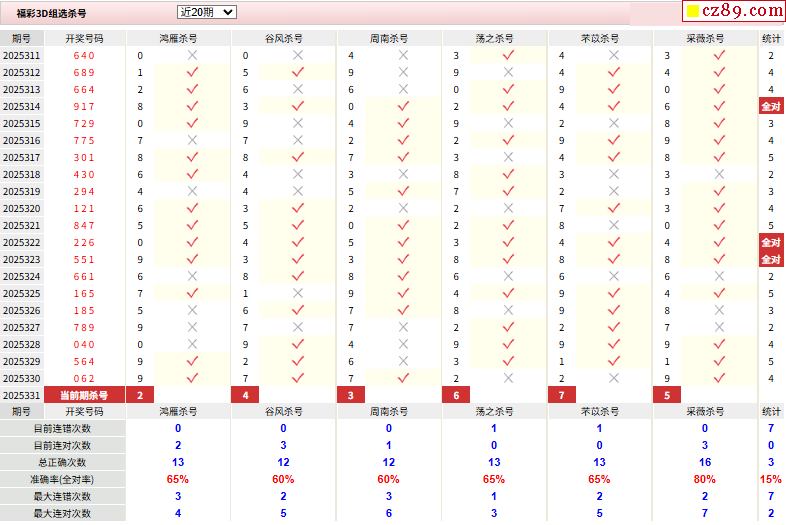Select the red 当前期杀号 label
Image resolution: width=786 pixels, height=525 pixels.
point(84,395)
